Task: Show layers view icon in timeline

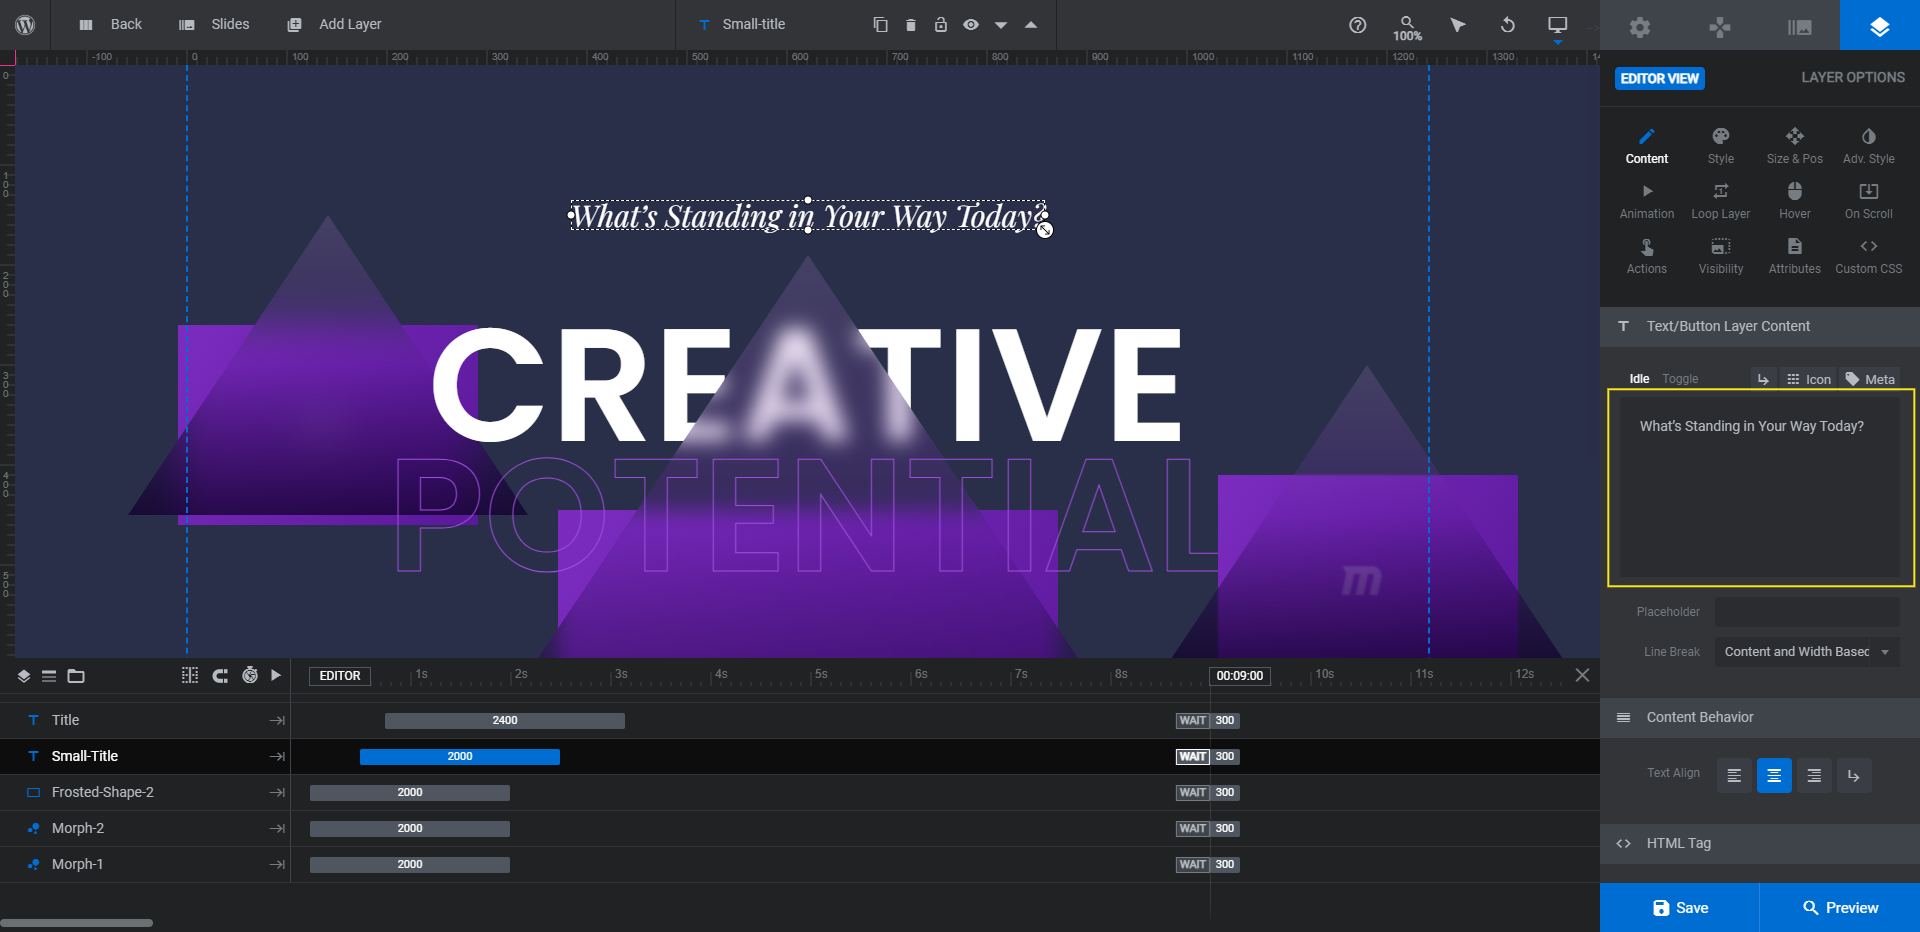Action: coord(24,676)
